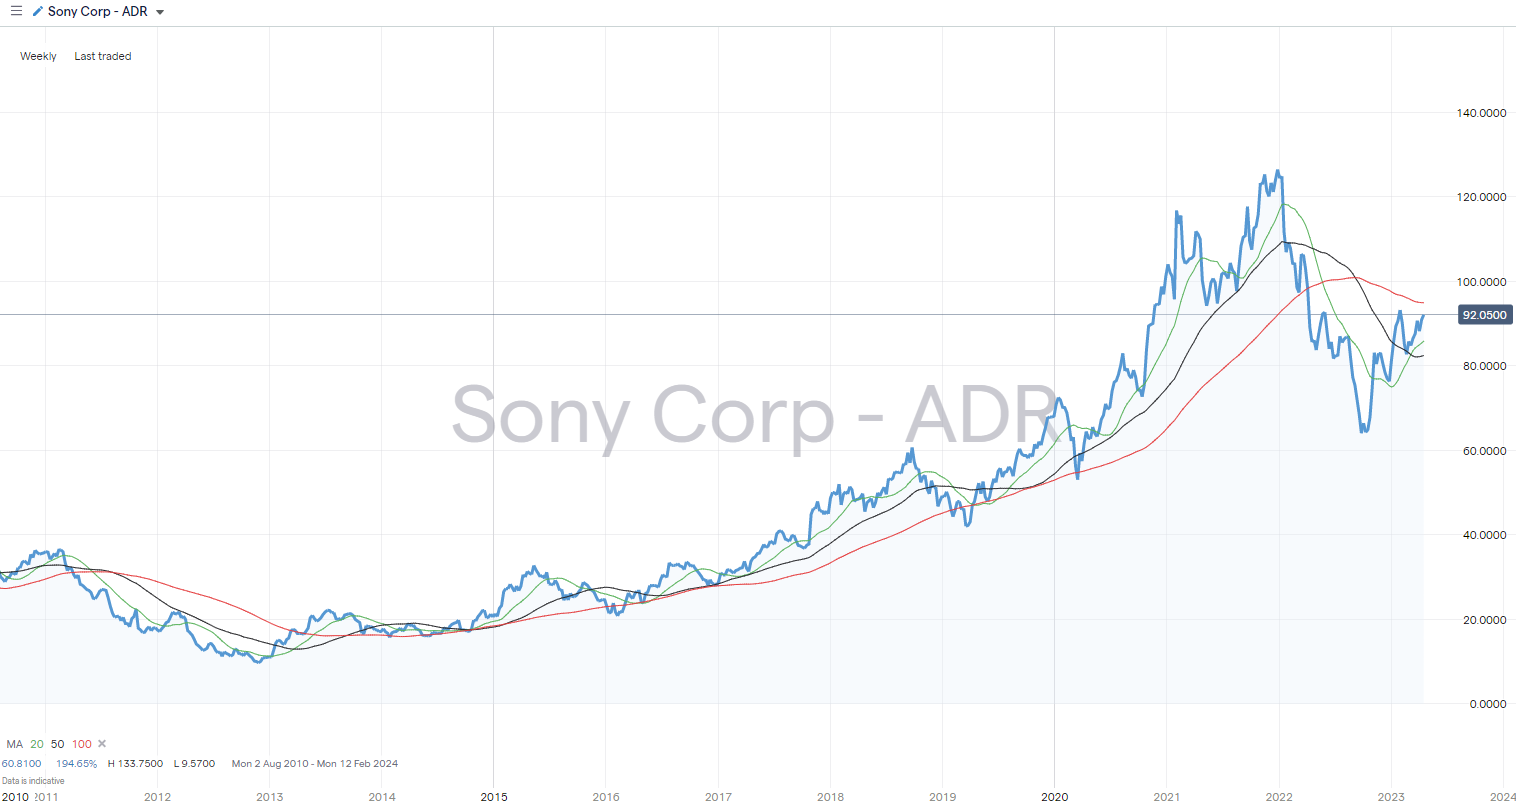Click the MA indicator label
Image resolution: width=1516 pixels, height=807 pixels.
tap(14, 744)
